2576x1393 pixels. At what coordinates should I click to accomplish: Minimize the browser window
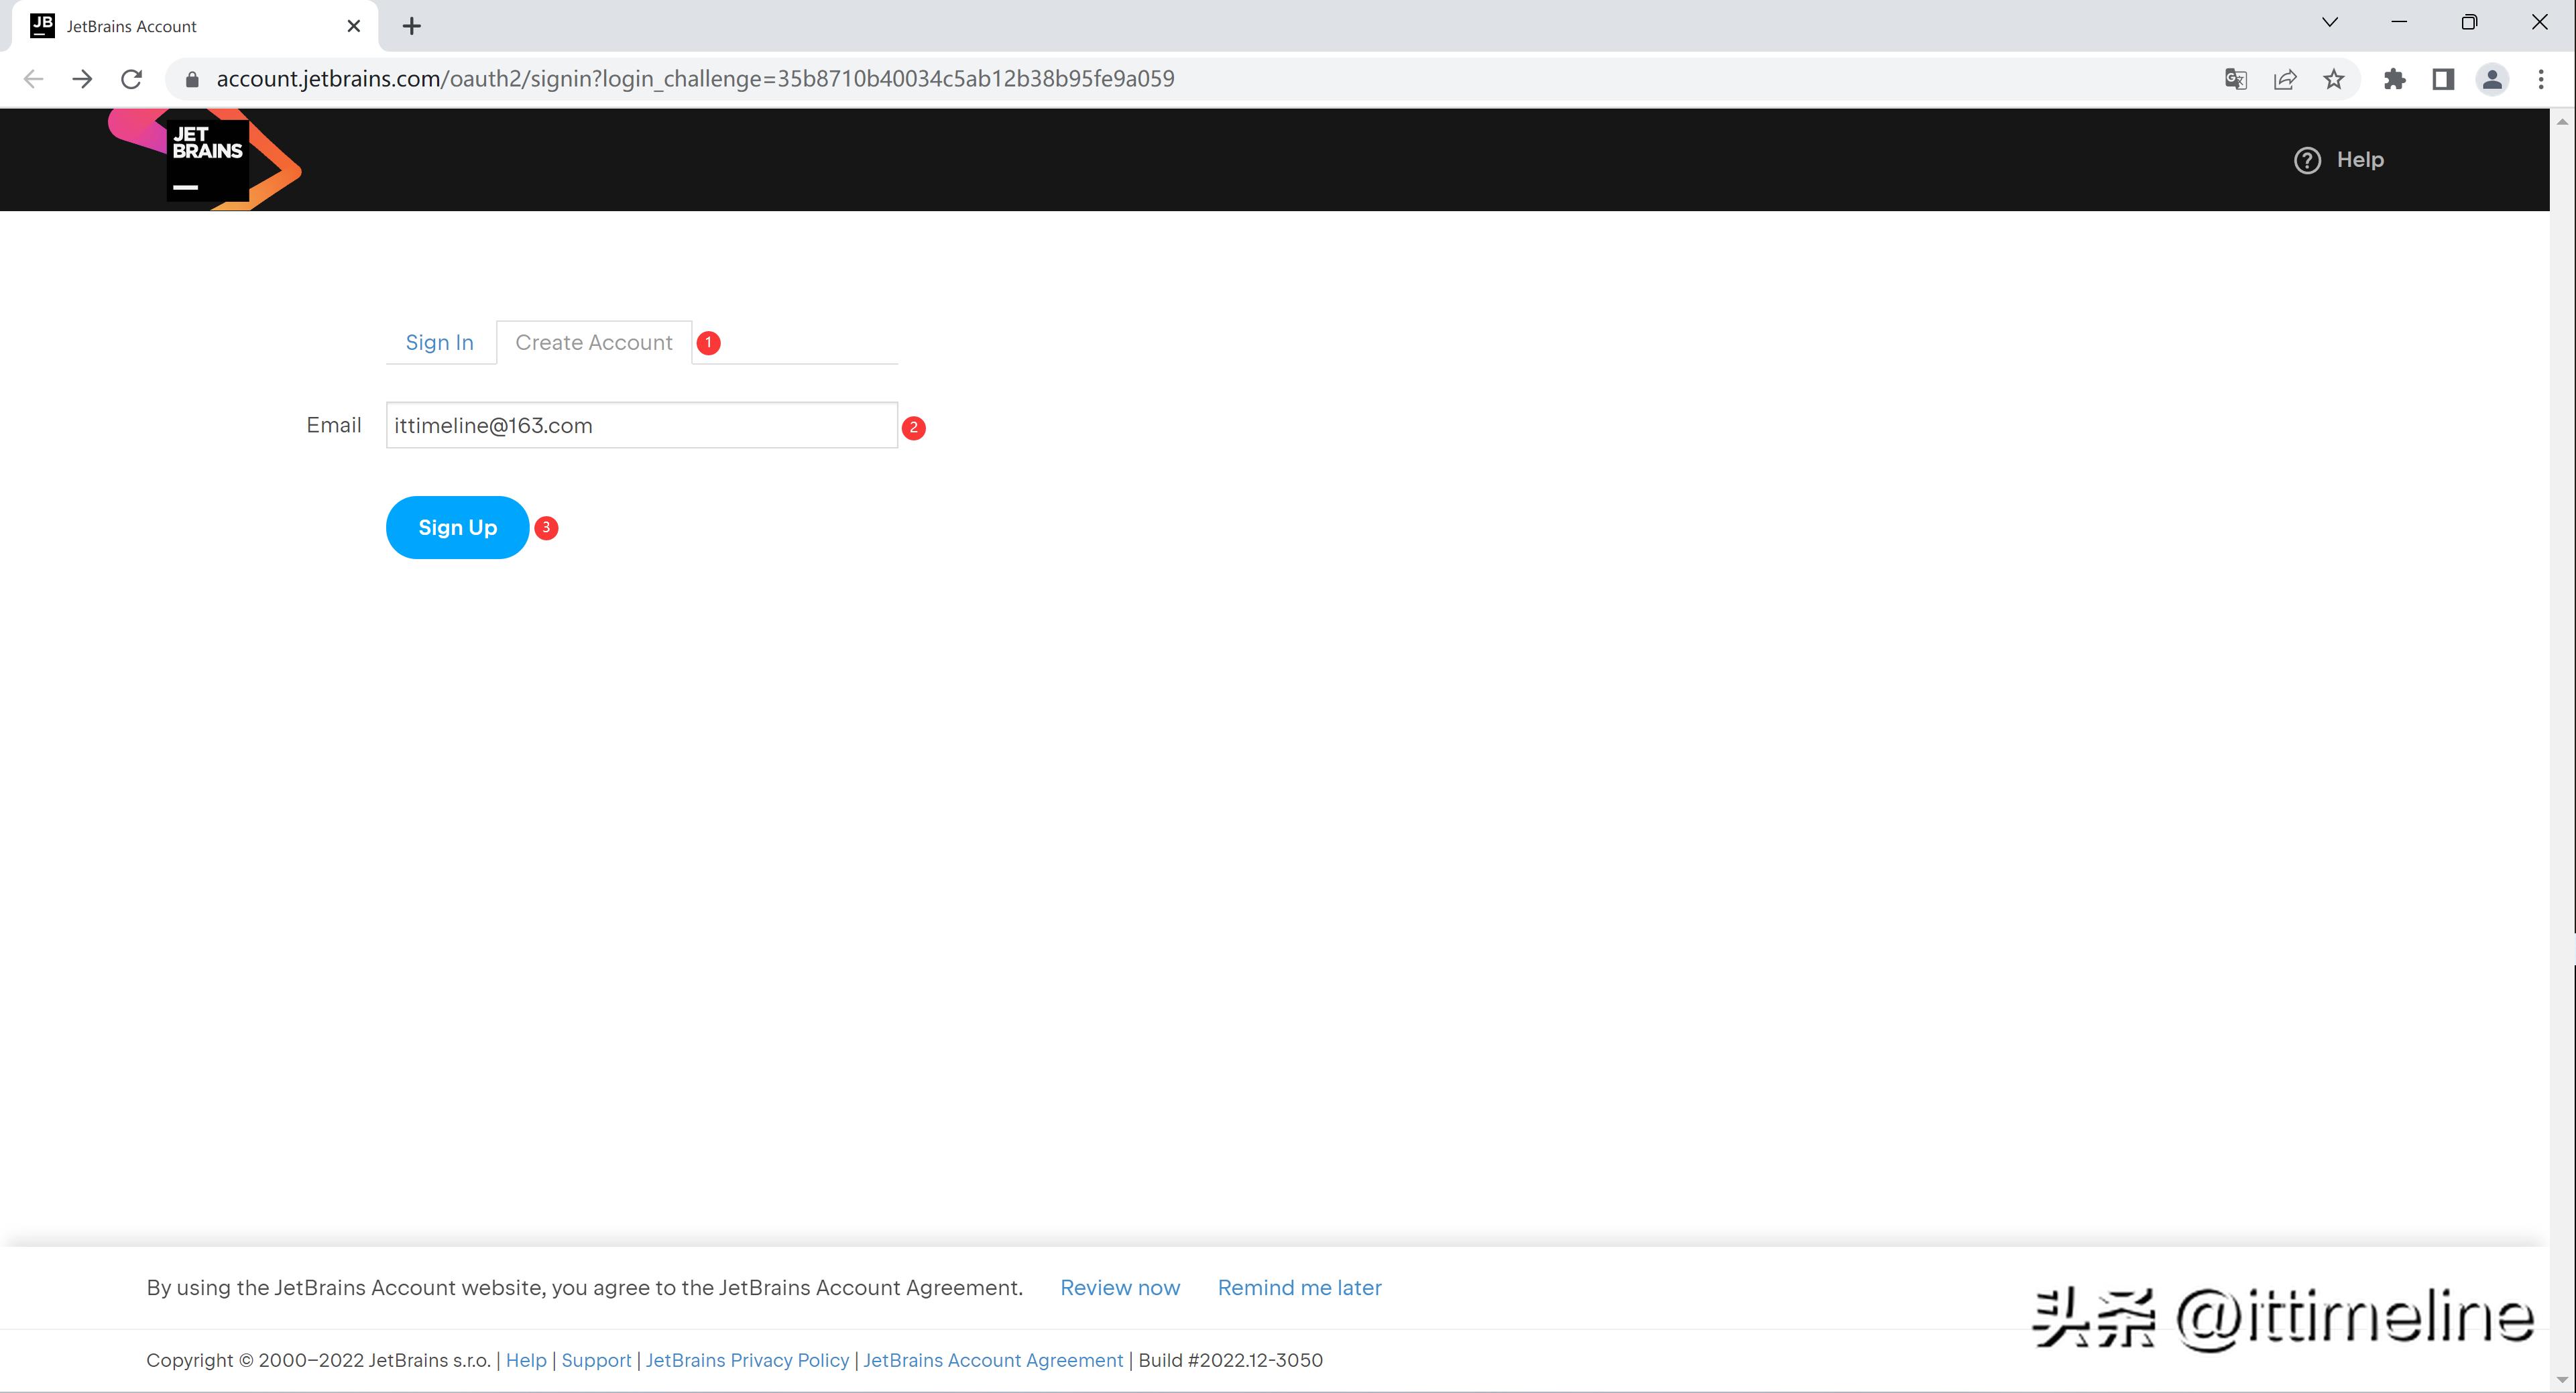(x=2399, y=22)
